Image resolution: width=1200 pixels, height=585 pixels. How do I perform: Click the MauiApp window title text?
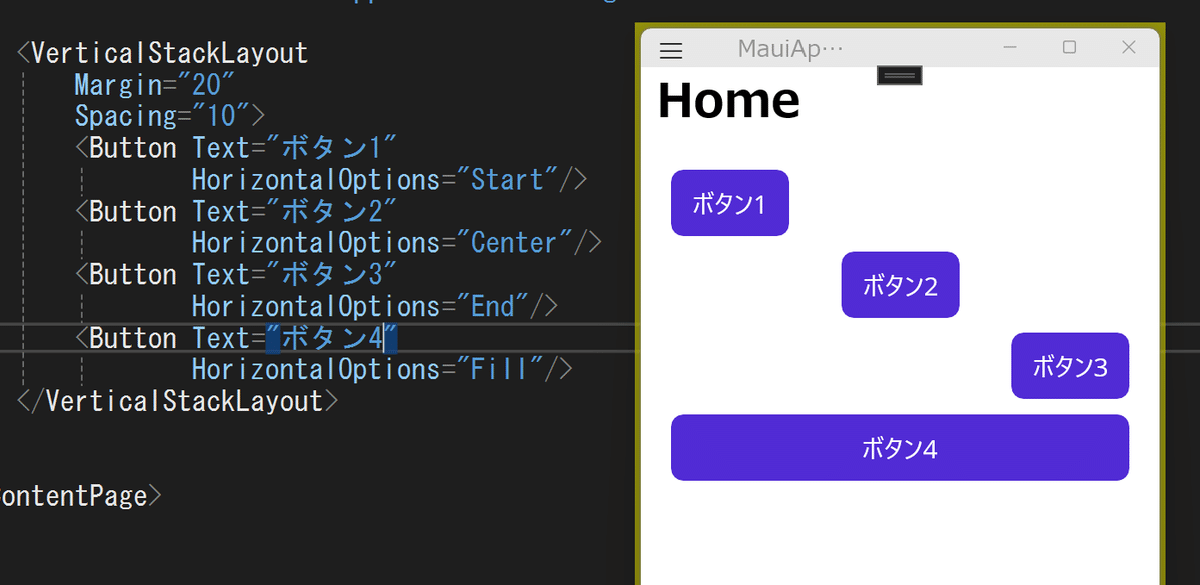click(x=790, y=48)
